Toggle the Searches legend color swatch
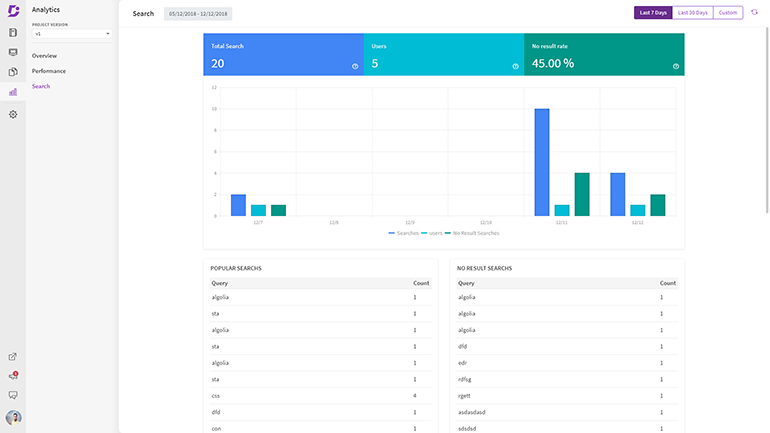The image size is (770, 433). [x=391, y=233]
